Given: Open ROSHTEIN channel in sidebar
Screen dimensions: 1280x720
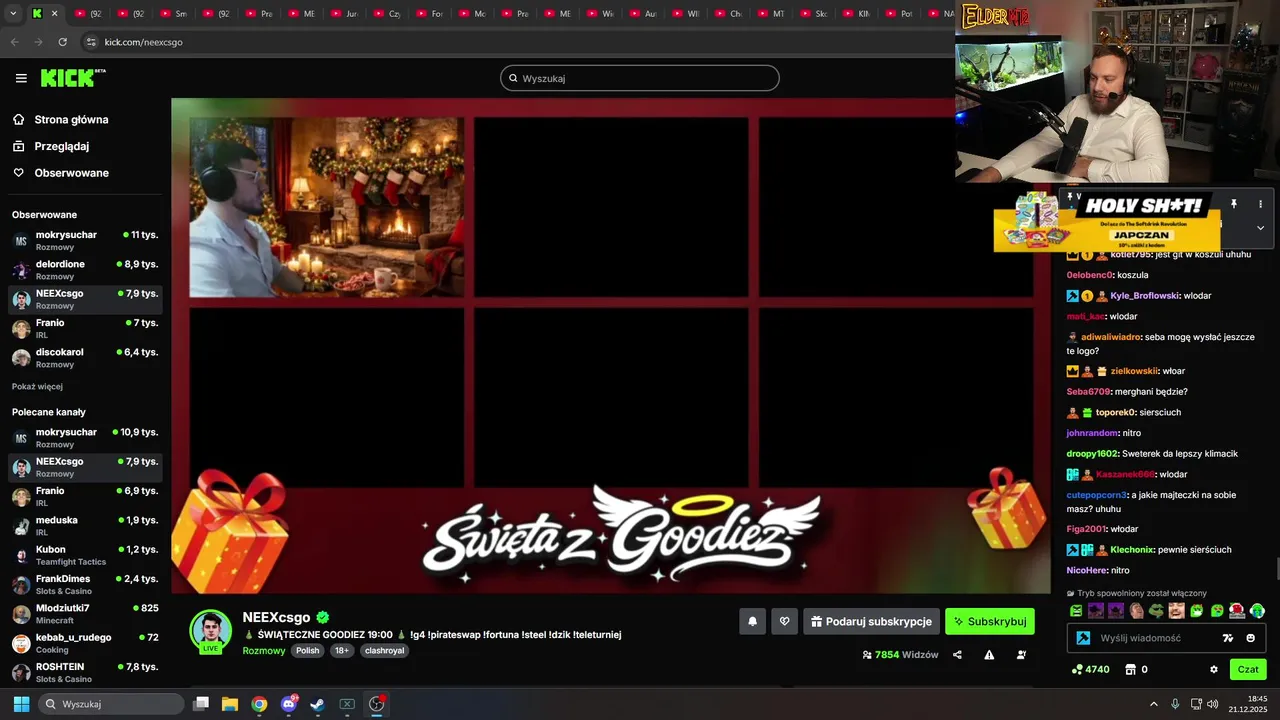Looking at the screenshot, I should point(85,672).
